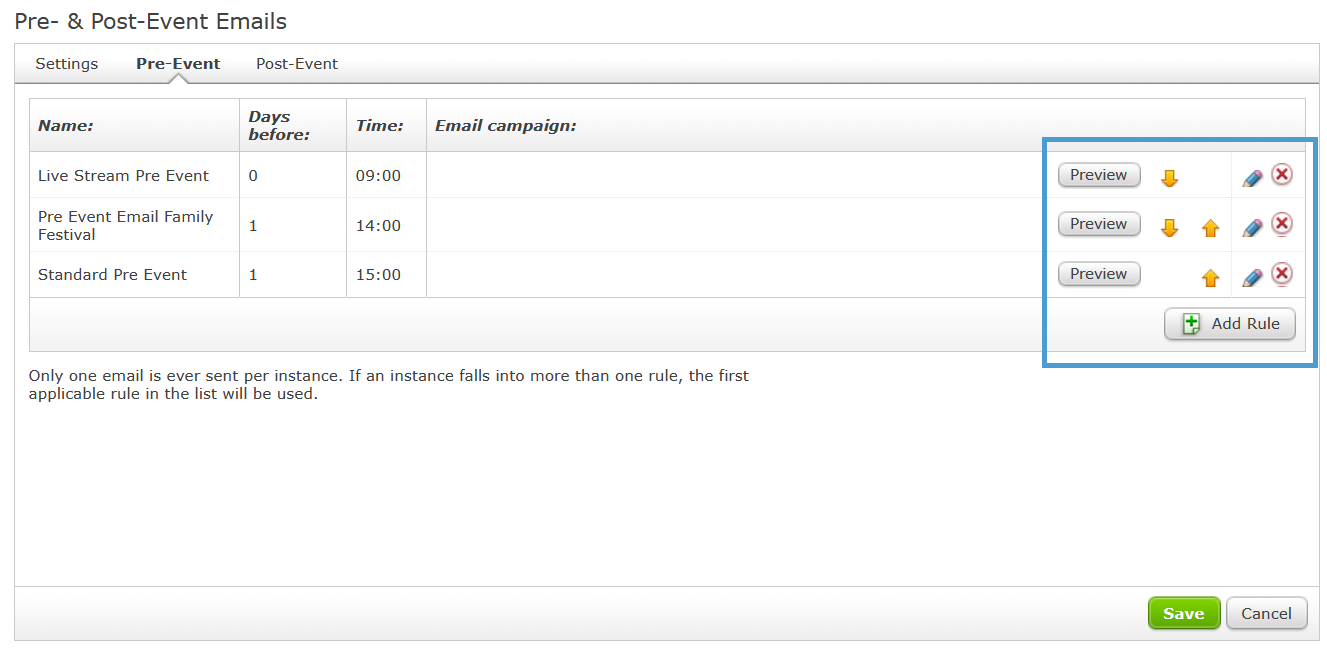Cancel the changes
Screen dimensions: 1327x651
tap(1267, 613)
